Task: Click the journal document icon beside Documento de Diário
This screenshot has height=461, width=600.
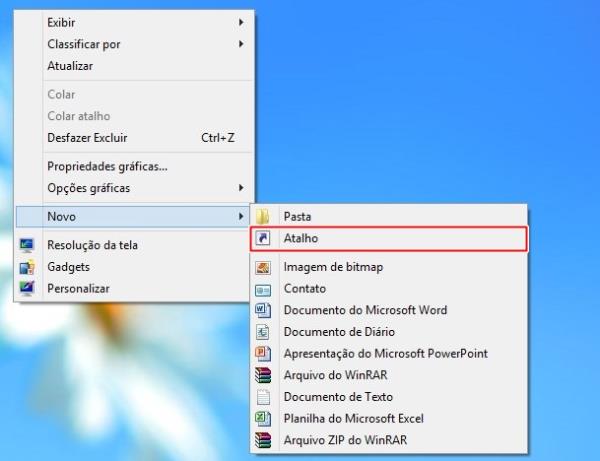Action: tap(263, 332)
